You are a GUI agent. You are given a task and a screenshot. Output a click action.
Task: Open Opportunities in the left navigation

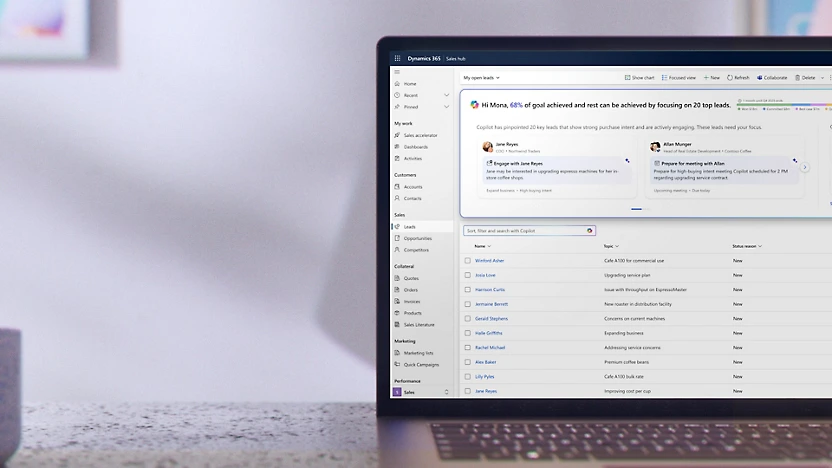point(417,238)
